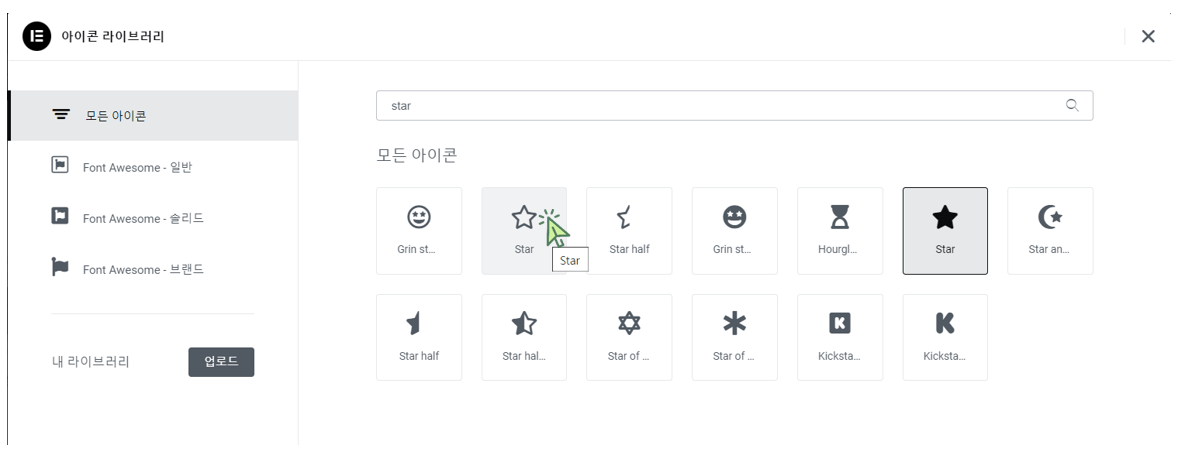Select the Kickstarter K letter icon
Viewport: 1181px width, 452px height.
[944, 337]
